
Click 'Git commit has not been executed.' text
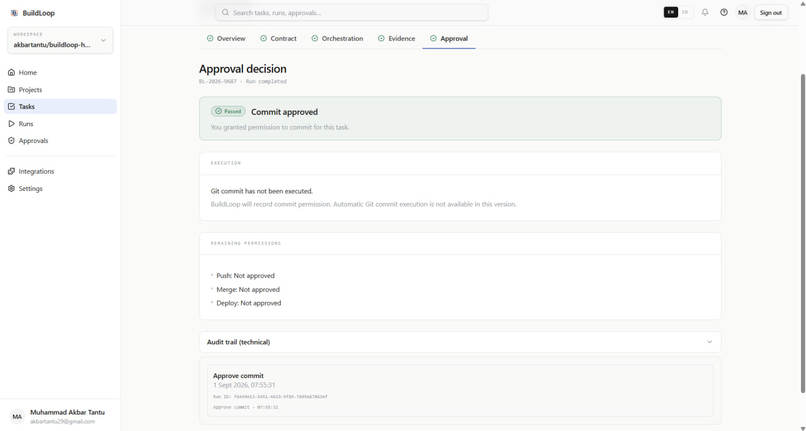coord(262,191)
